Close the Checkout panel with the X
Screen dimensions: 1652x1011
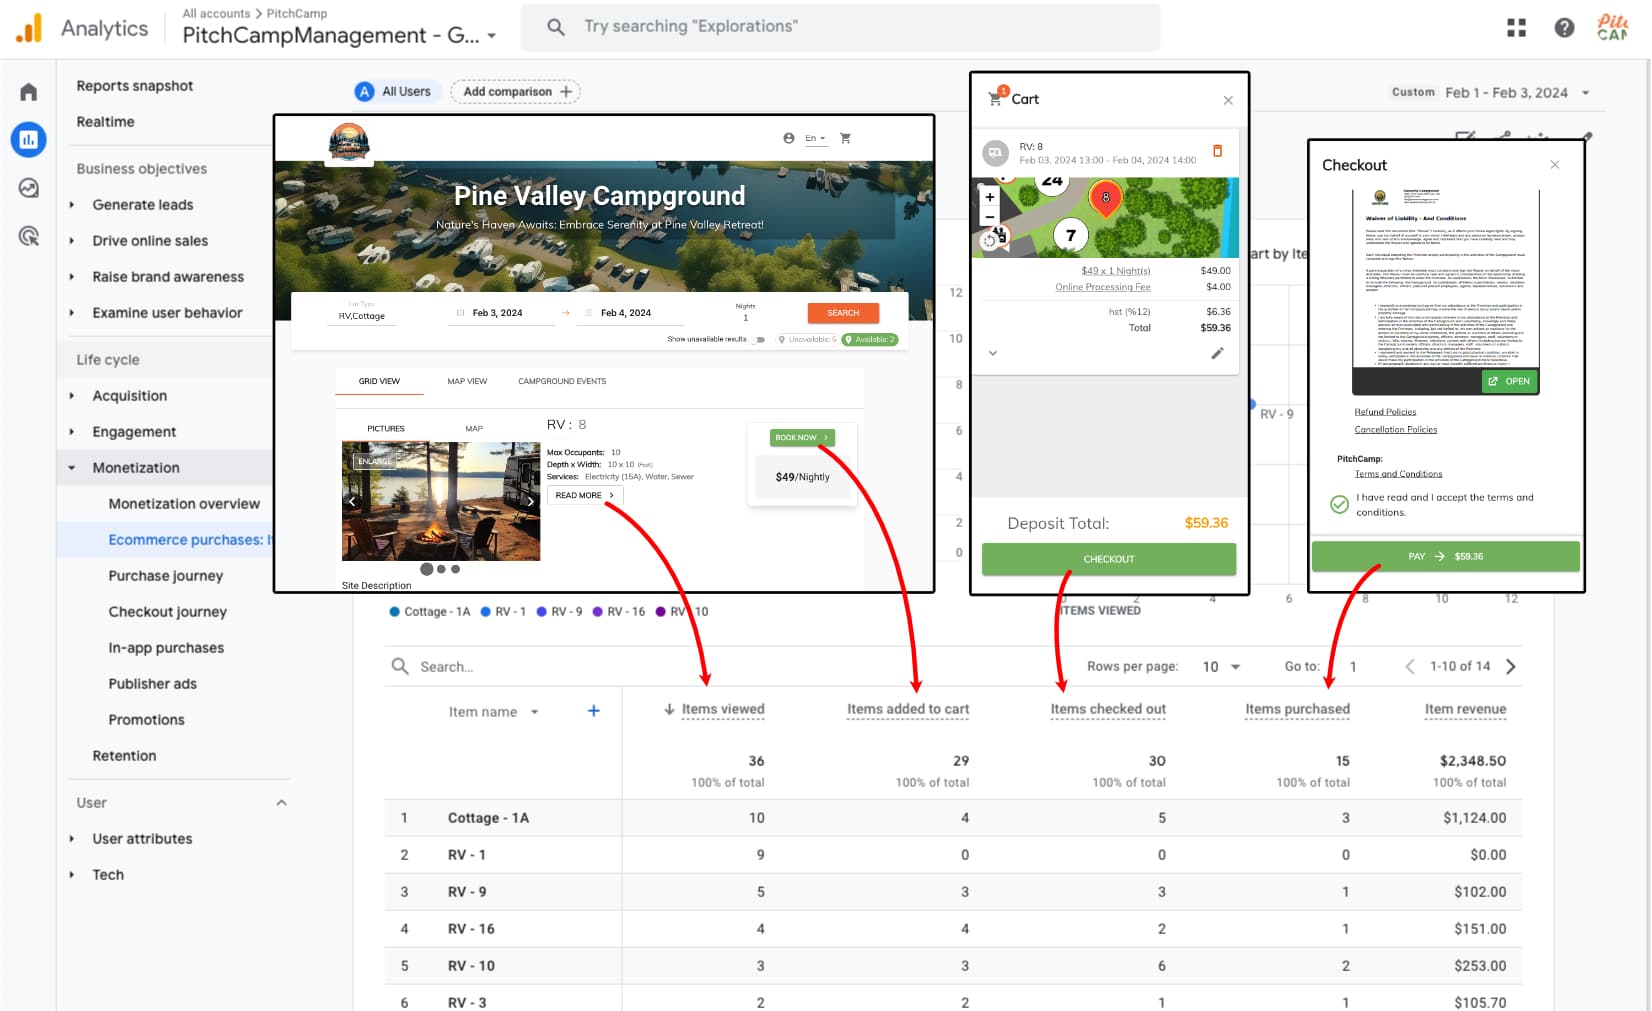pos(1554,165)
